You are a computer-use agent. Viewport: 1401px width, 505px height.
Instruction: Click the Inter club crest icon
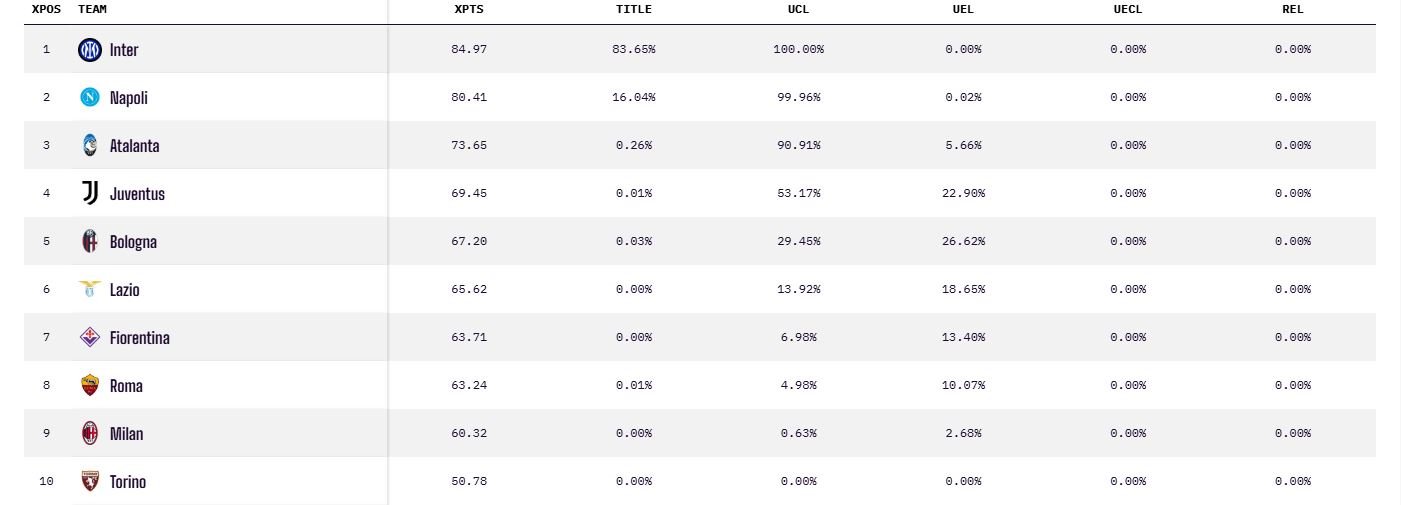90,49
